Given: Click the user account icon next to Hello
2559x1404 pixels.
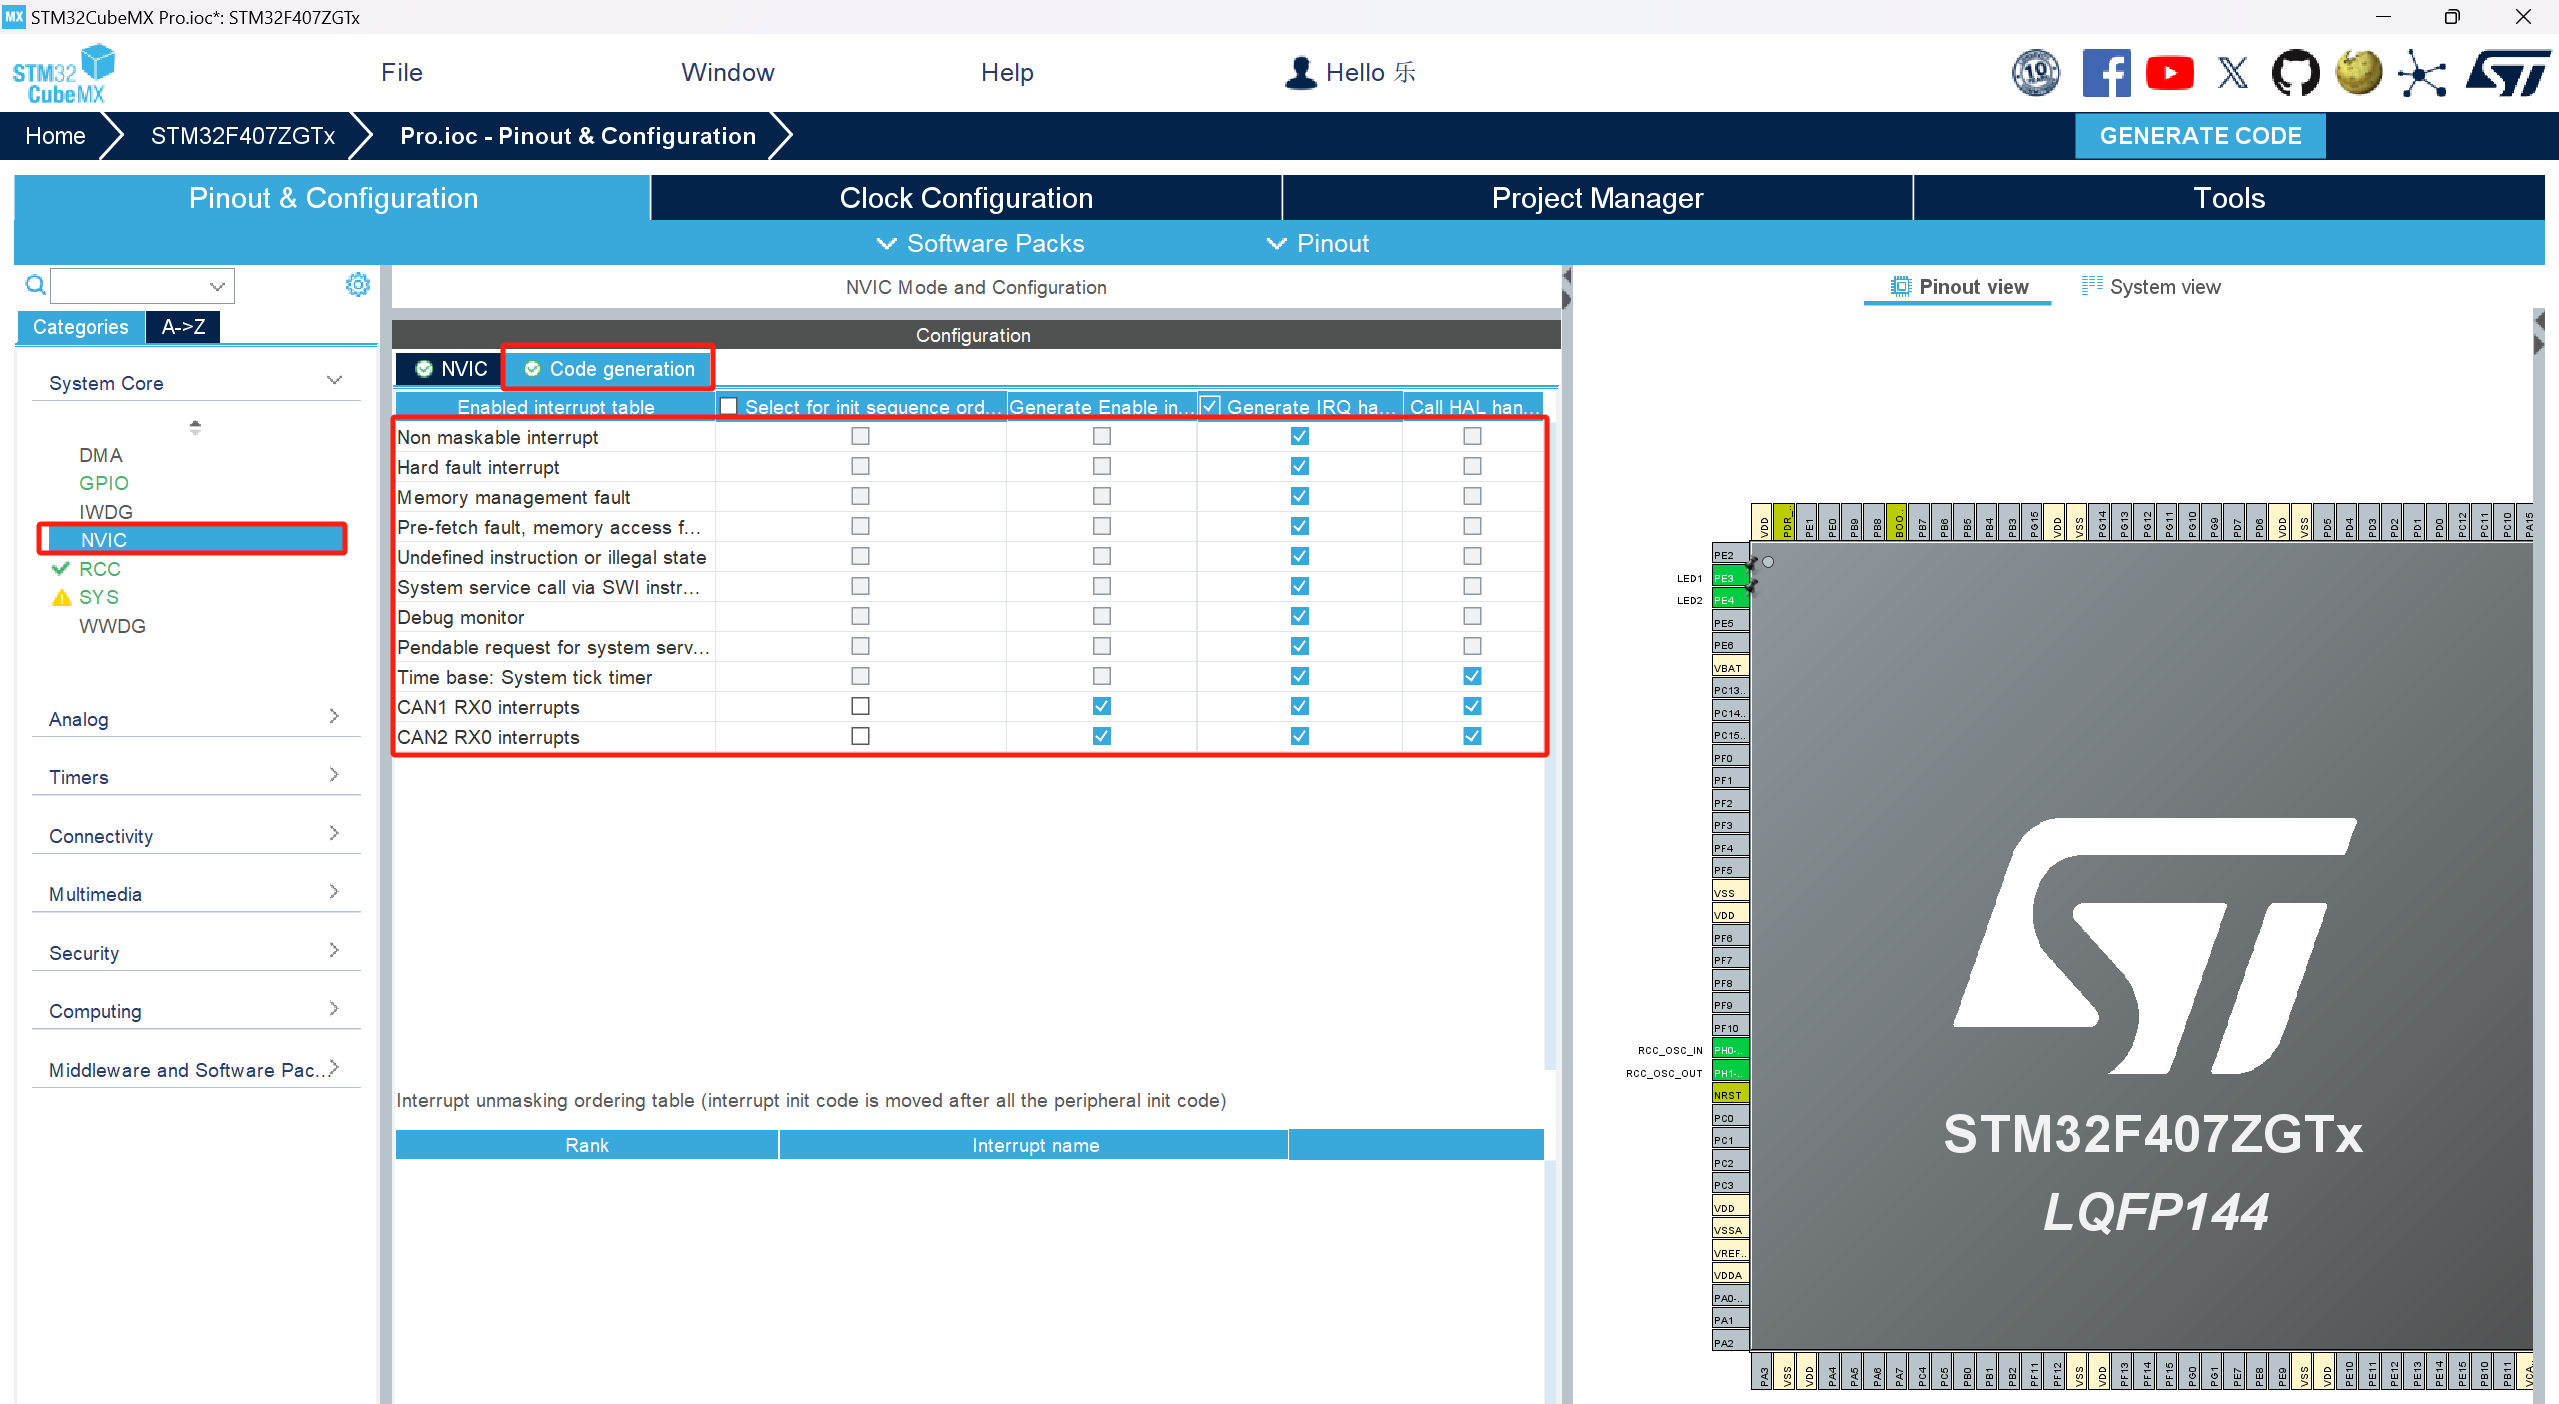Looking at the screenshot, I should (x=1300, y=73).
